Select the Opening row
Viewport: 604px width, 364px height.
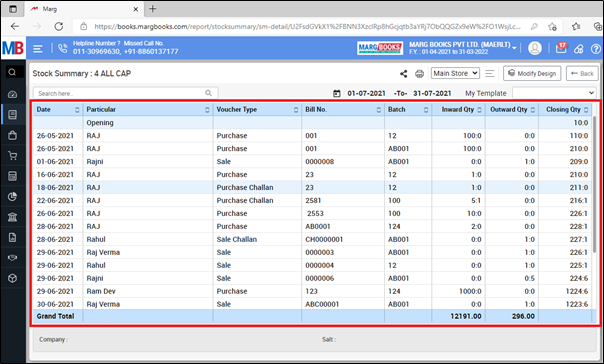[312, 122]
